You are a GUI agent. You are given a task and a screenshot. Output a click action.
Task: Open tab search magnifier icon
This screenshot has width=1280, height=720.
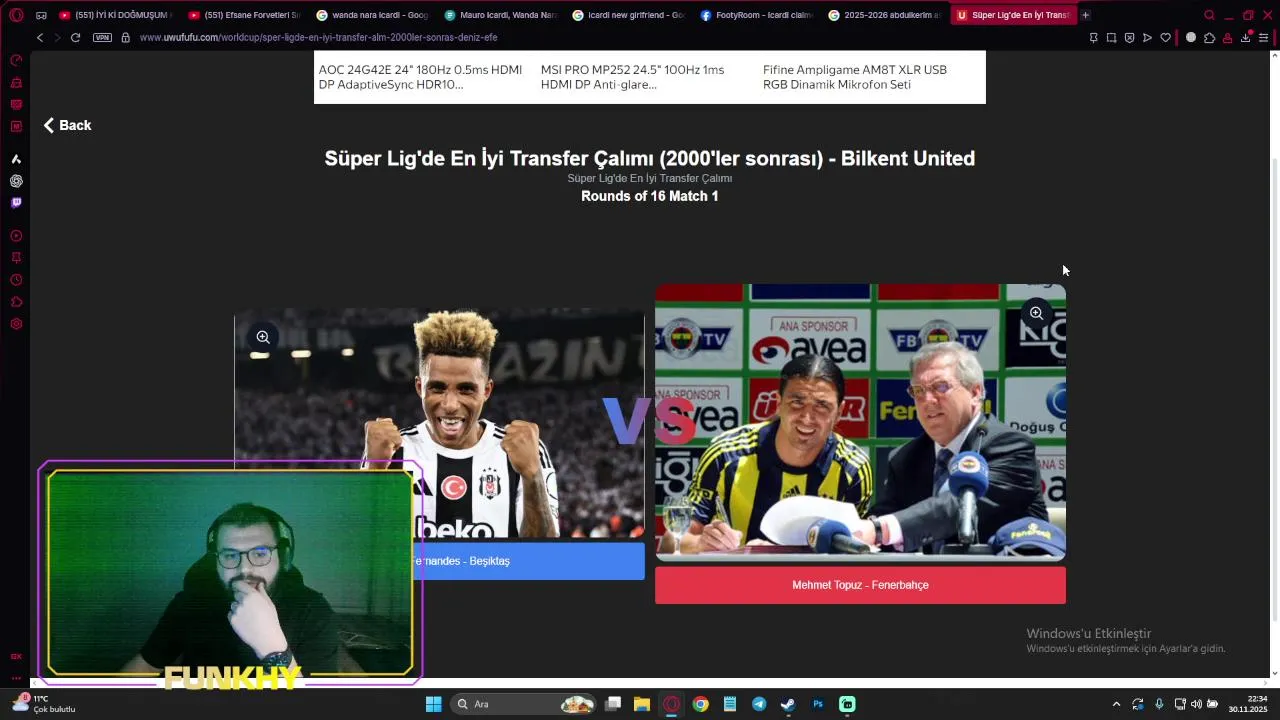click(x=1209, y=15)
